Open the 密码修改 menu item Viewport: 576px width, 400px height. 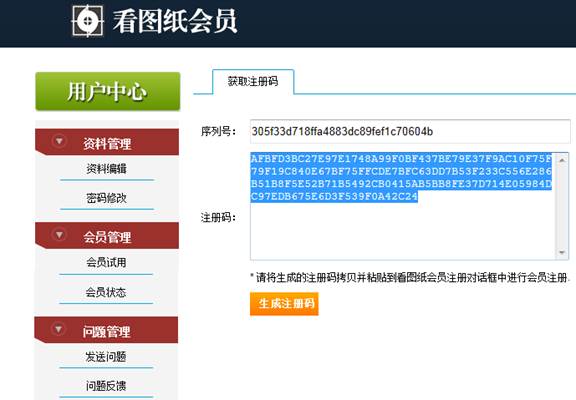[107, 198]
